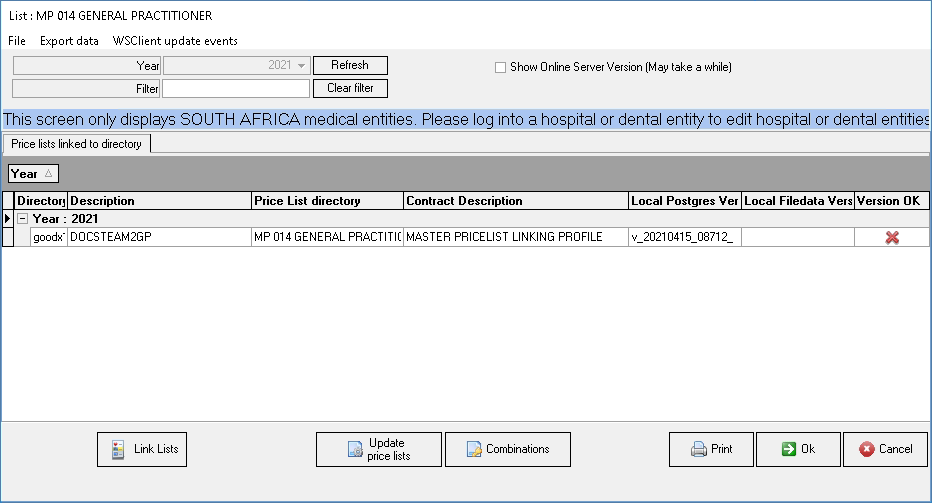The height and width of the screenshot is (503, 932).
Task: Open the File menu
Action: click(17, 40)
